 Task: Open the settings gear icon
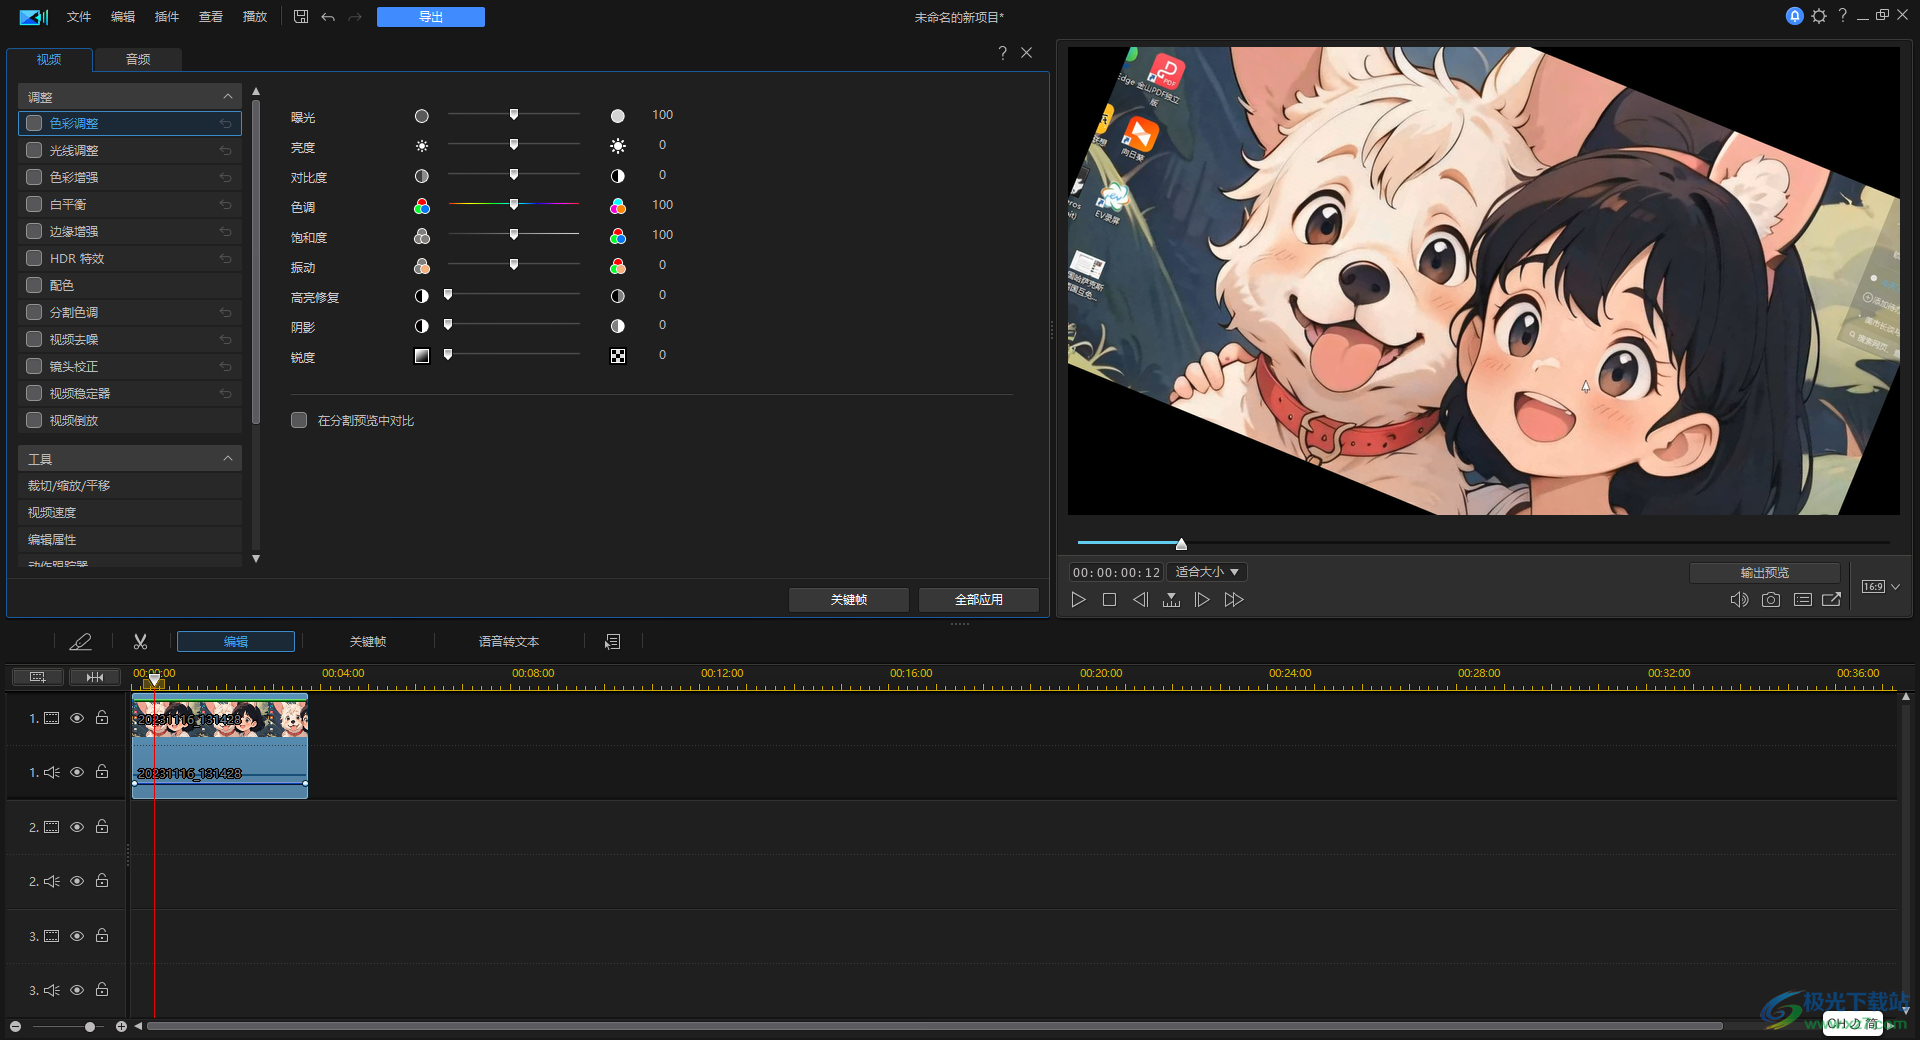[x=1819, y=16]
